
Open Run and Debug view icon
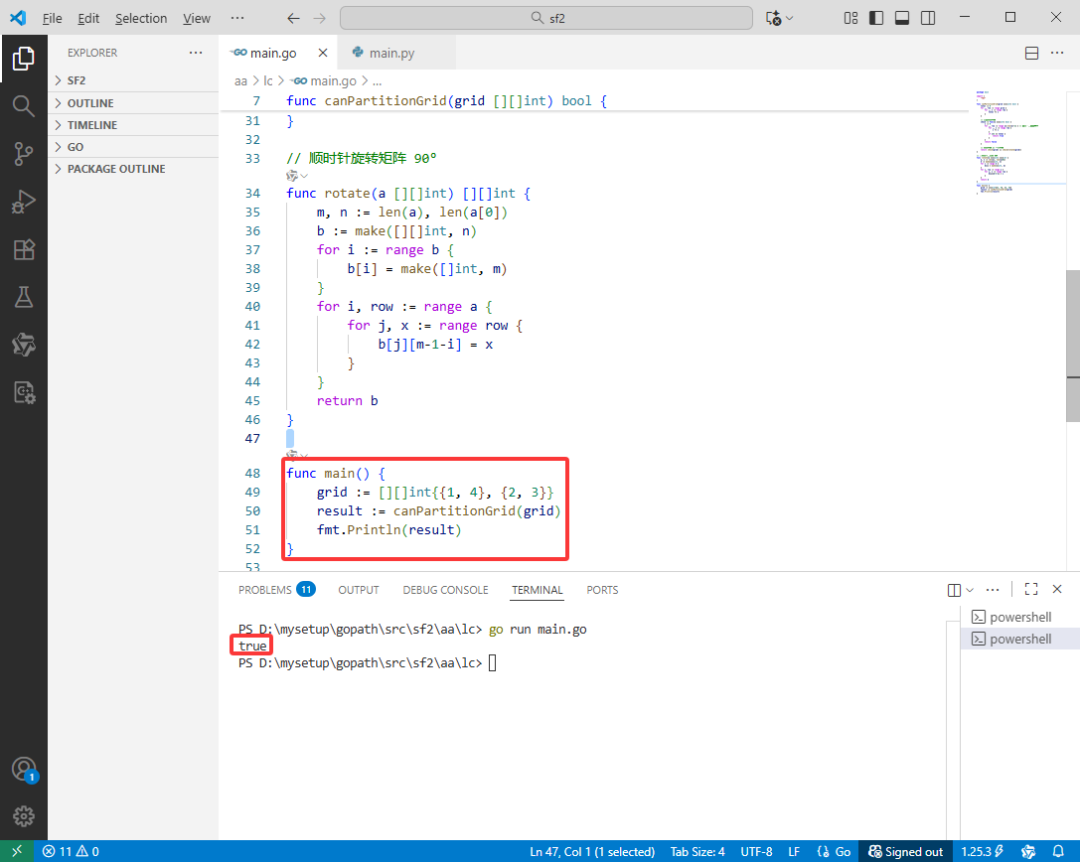point(23,202)
